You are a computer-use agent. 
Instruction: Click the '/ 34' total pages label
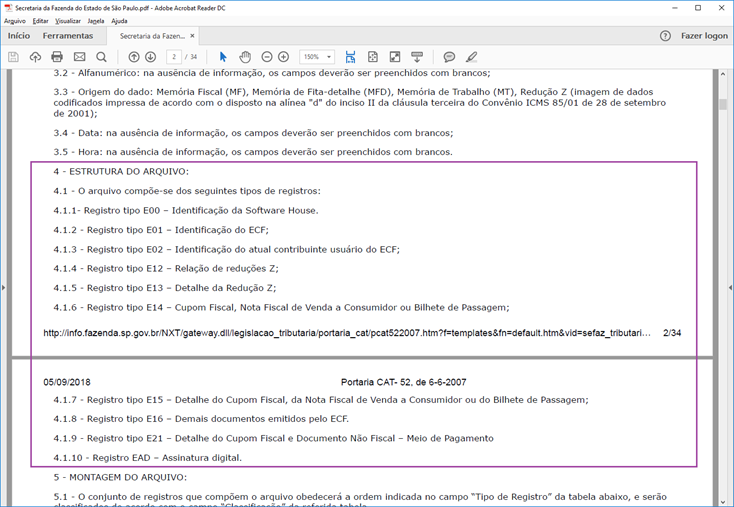pos(191,57)
